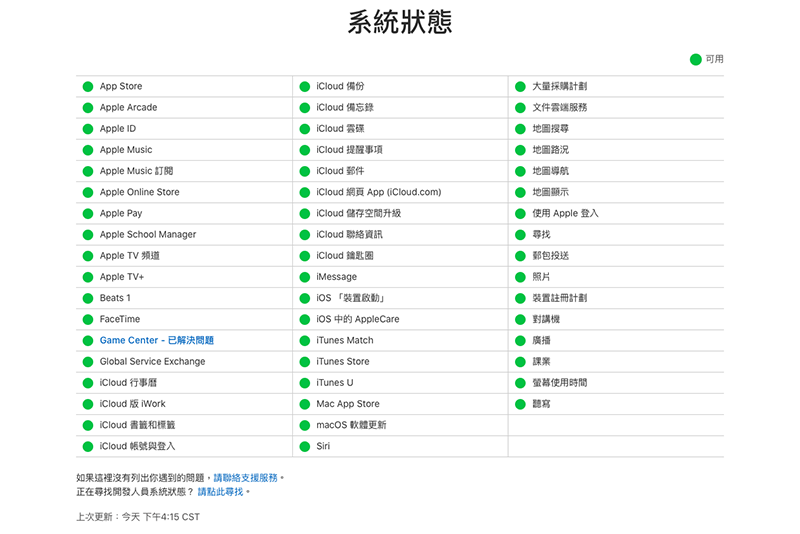800x534 pixels.
Task: Click the 地圖導航 service entry
Action: tap(550, 171)
